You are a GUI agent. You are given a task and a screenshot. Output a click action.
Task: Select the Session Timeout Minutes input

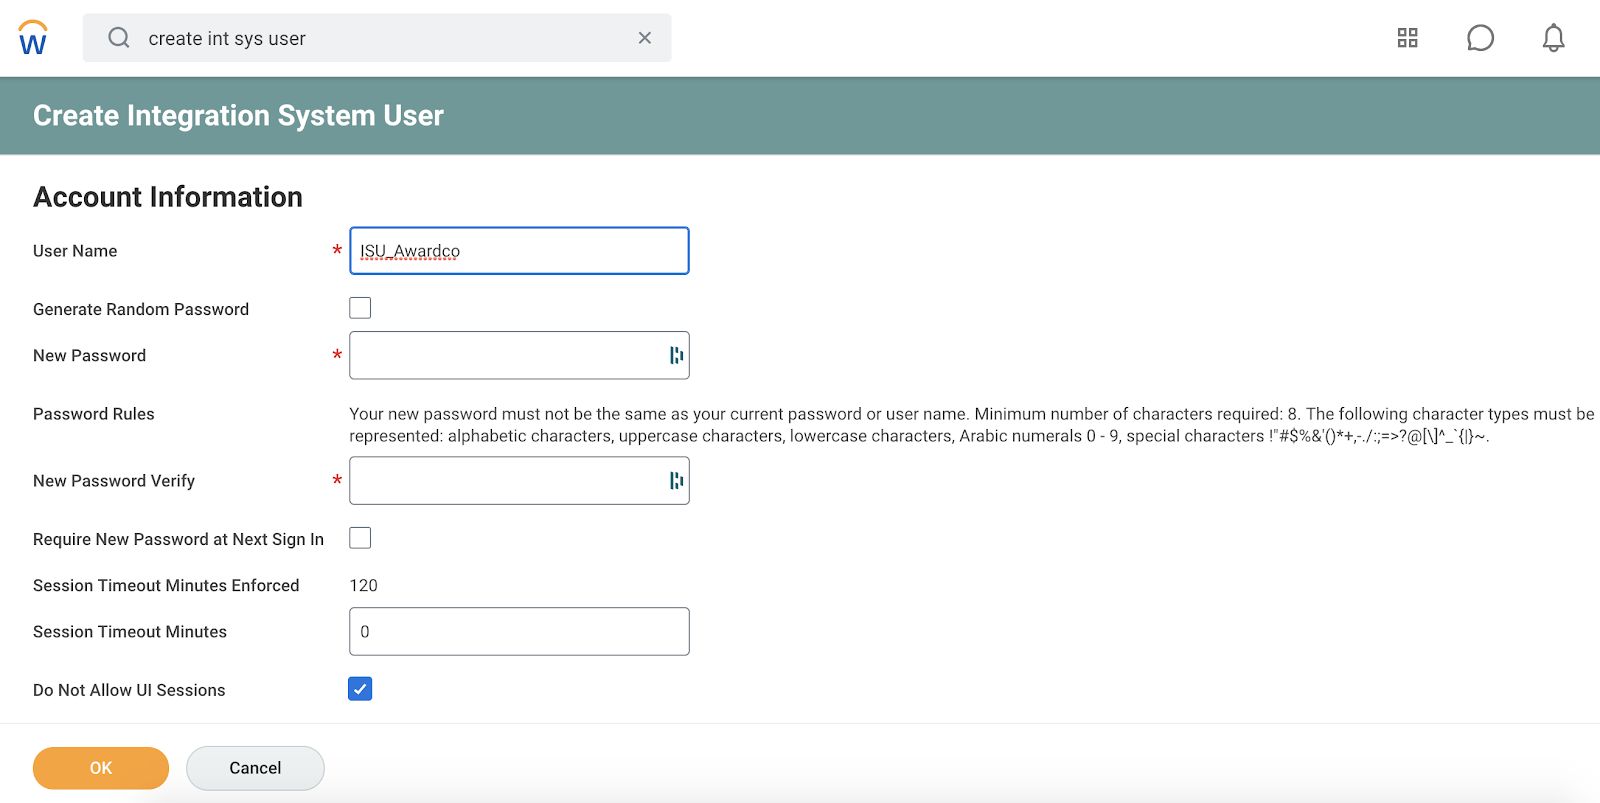click(x=518, y=632)
